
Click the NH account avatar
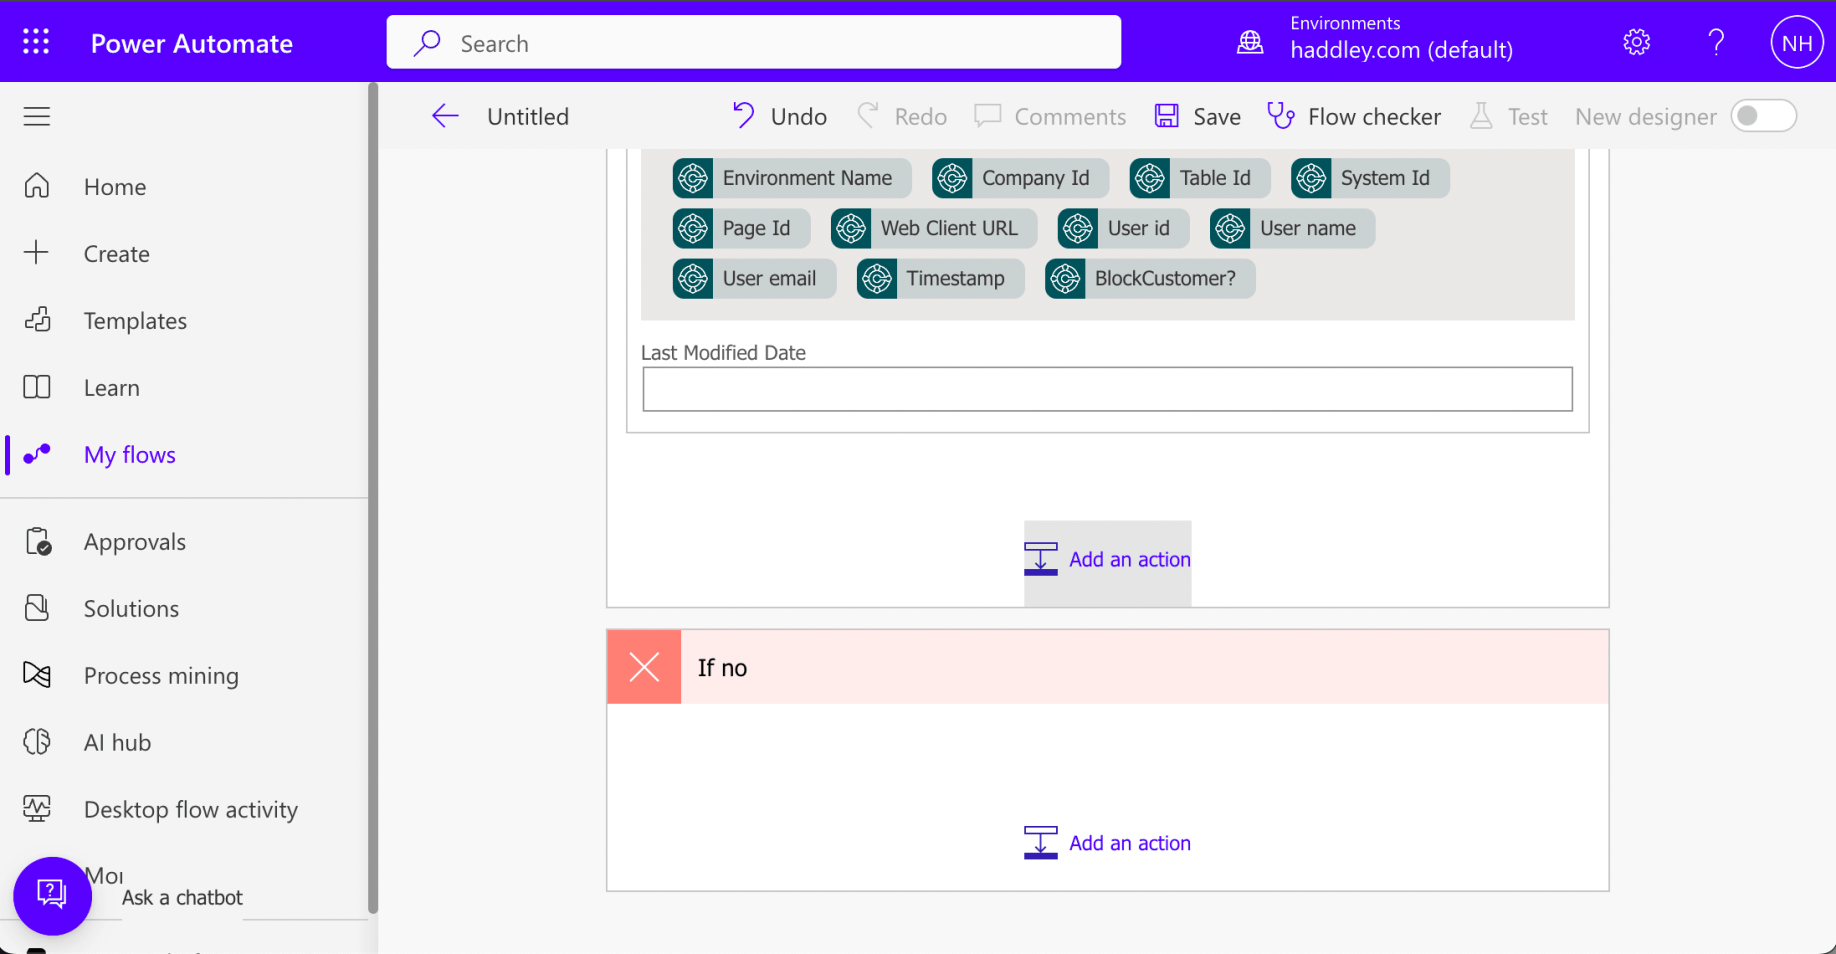coord(1796,42)
